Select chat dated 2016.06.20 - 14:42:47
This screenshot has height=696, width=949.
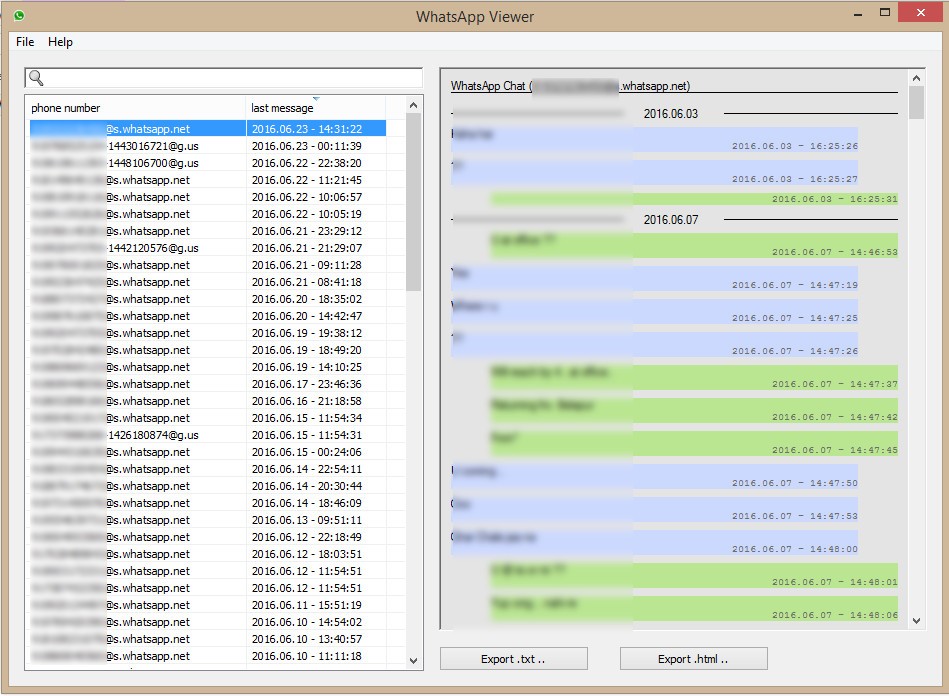[x=208, y=315]
